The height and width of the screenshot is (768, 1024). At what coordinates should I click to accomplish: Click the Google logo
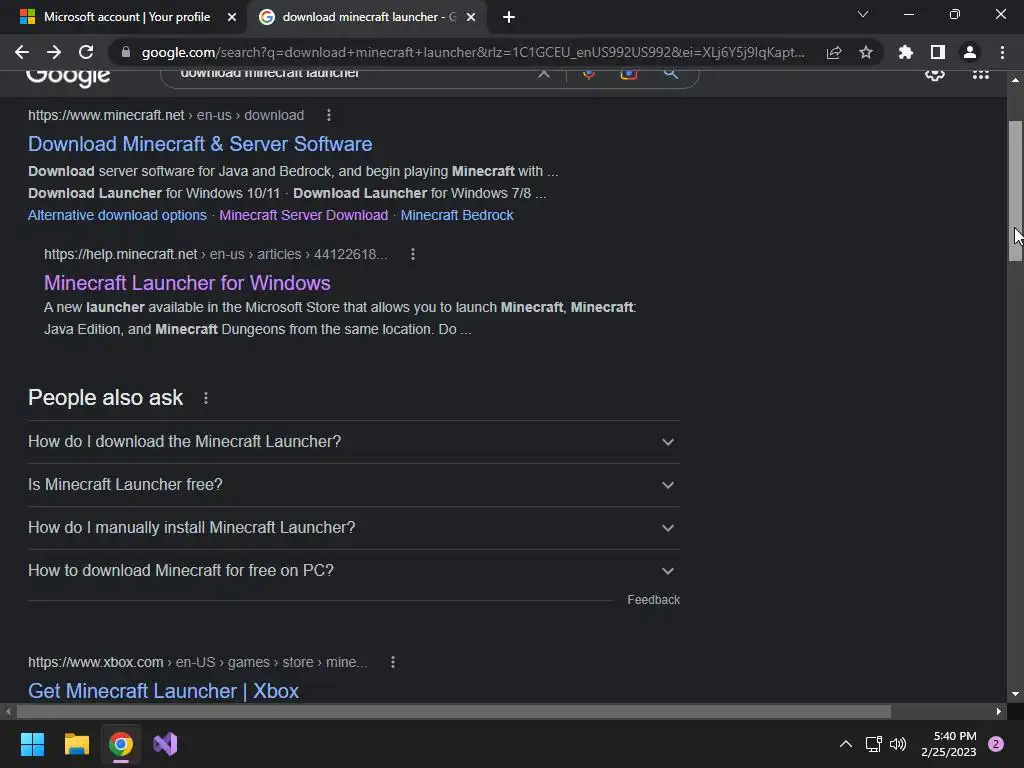(x=68, y=76)
